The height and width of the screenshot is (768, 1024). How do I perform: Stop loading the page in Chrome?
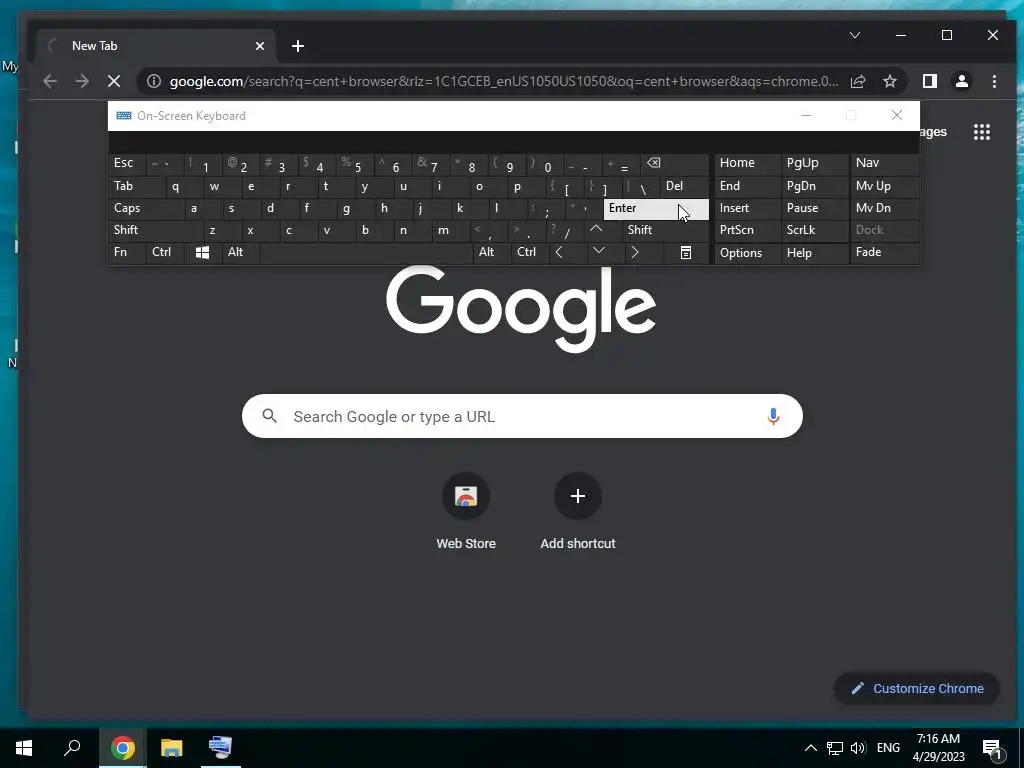114,81
